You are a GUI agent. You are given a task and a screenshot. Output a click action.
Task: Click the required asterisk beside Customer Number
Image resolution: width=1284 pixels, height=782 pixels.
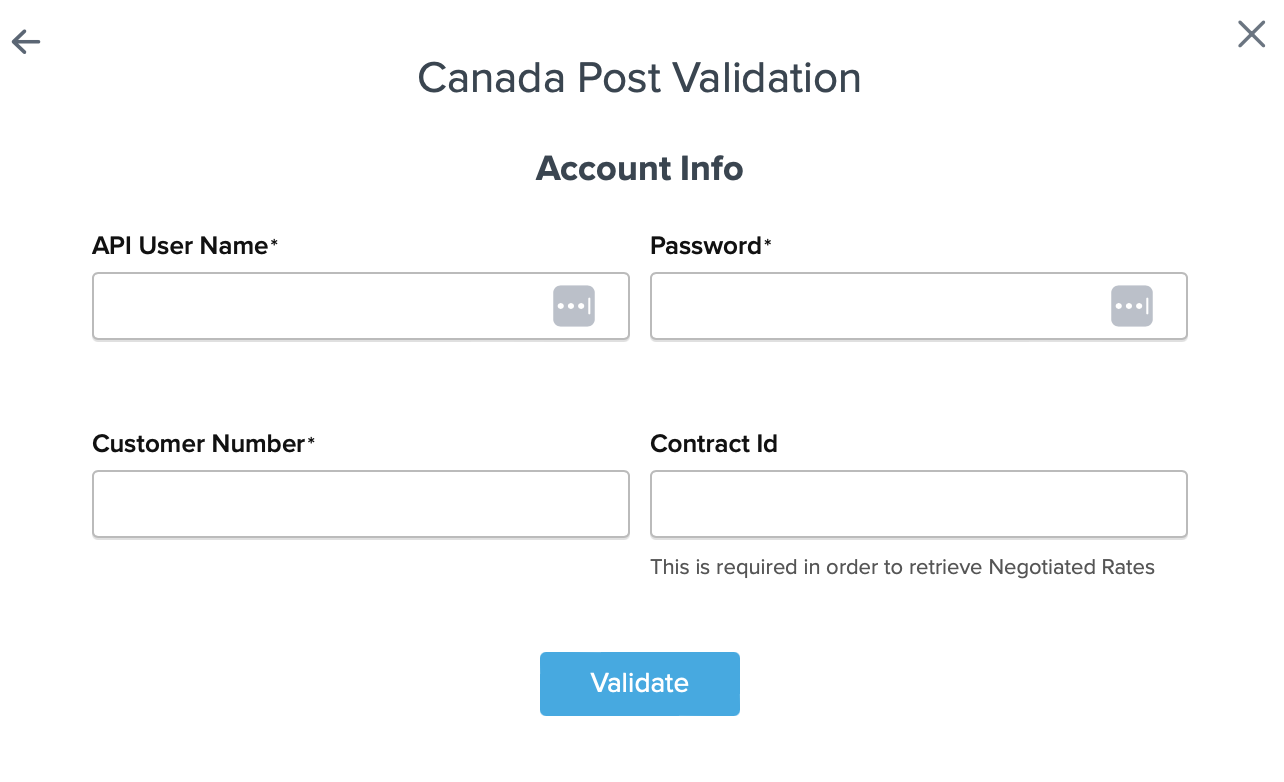[x=311, y=441]
